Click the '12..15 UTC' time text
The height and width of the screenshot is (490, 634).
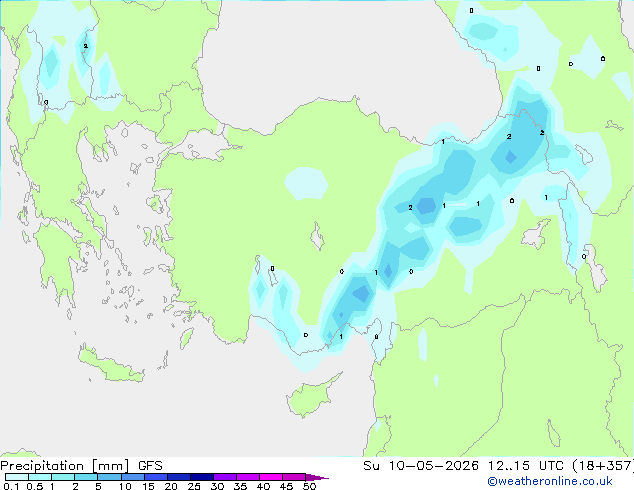tap(525, 466)
